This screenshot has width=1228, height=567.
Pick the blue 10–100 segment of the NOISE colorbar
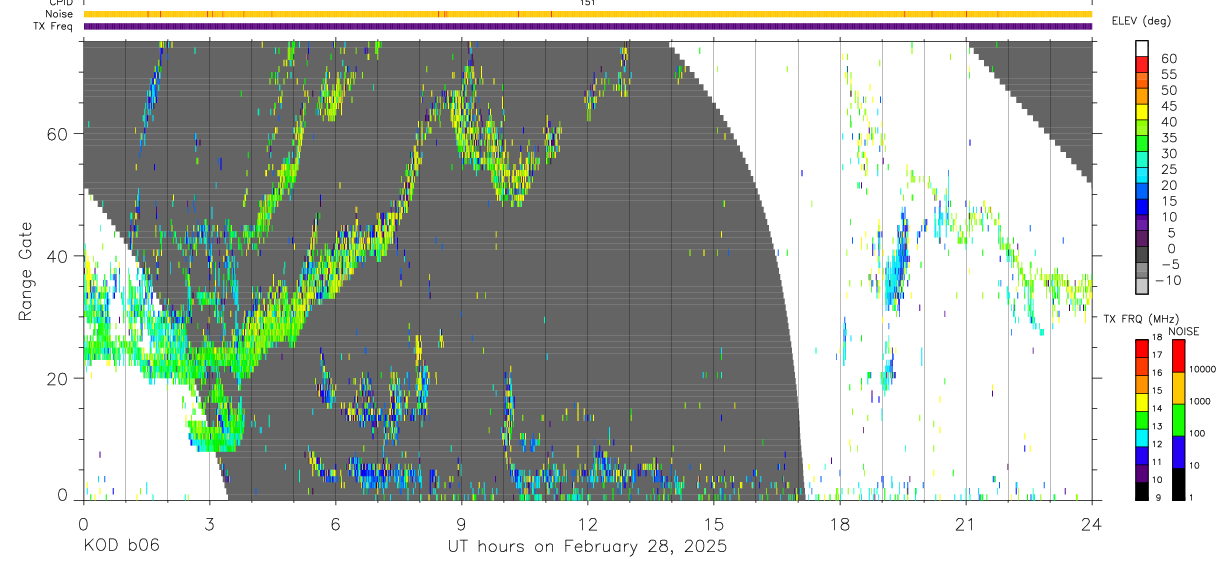[x=1178, y=452]
